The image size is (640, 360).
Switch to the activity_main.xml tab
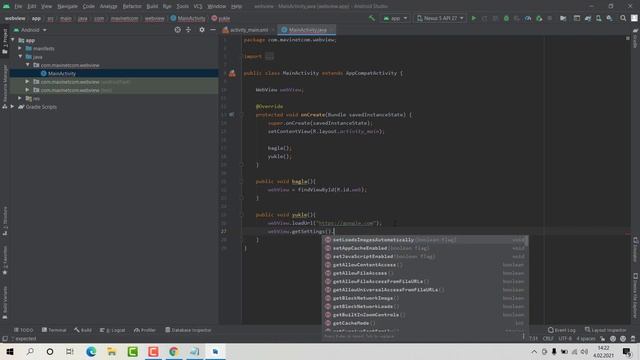coord(248,30)
